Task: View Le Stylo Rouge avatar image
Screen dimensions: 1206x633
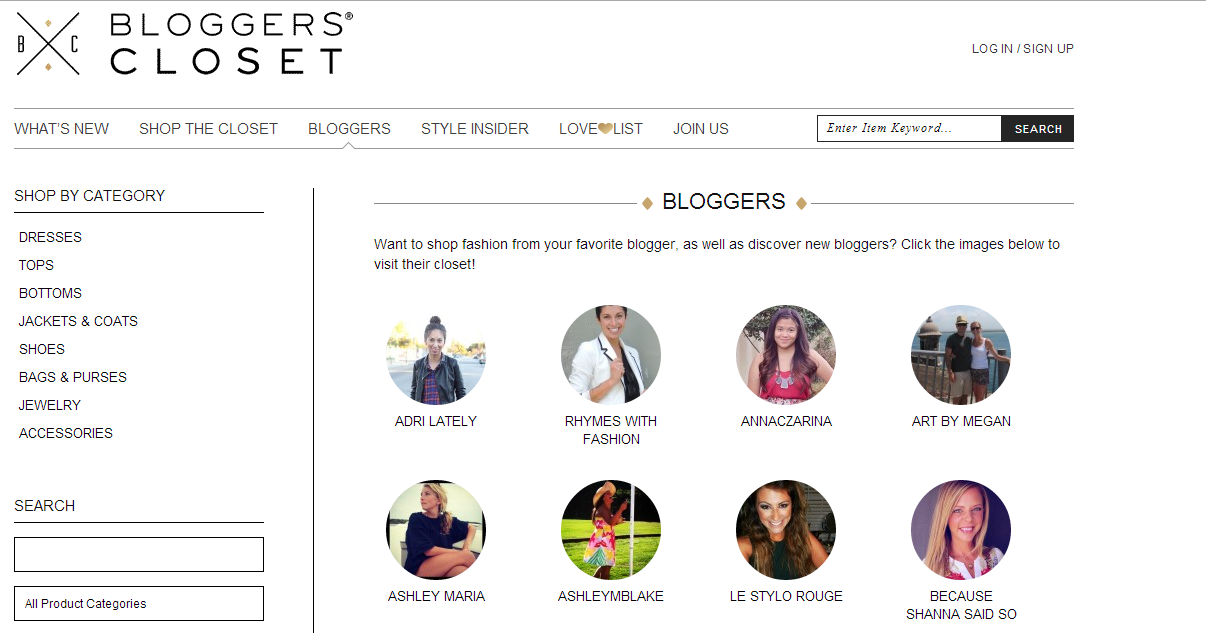Action: click(786, 530)
